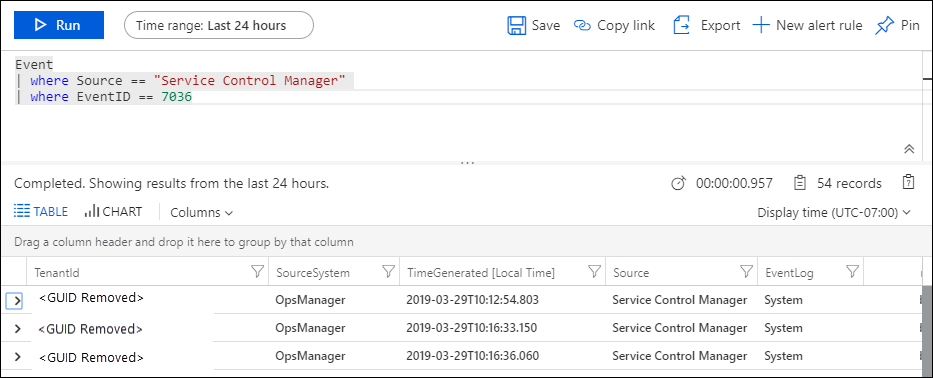Open the Display time (UTC-07:00) dropdown
The width and height of the screenshot is (933, 378).
pyautogui.click(x=834, y=213)
